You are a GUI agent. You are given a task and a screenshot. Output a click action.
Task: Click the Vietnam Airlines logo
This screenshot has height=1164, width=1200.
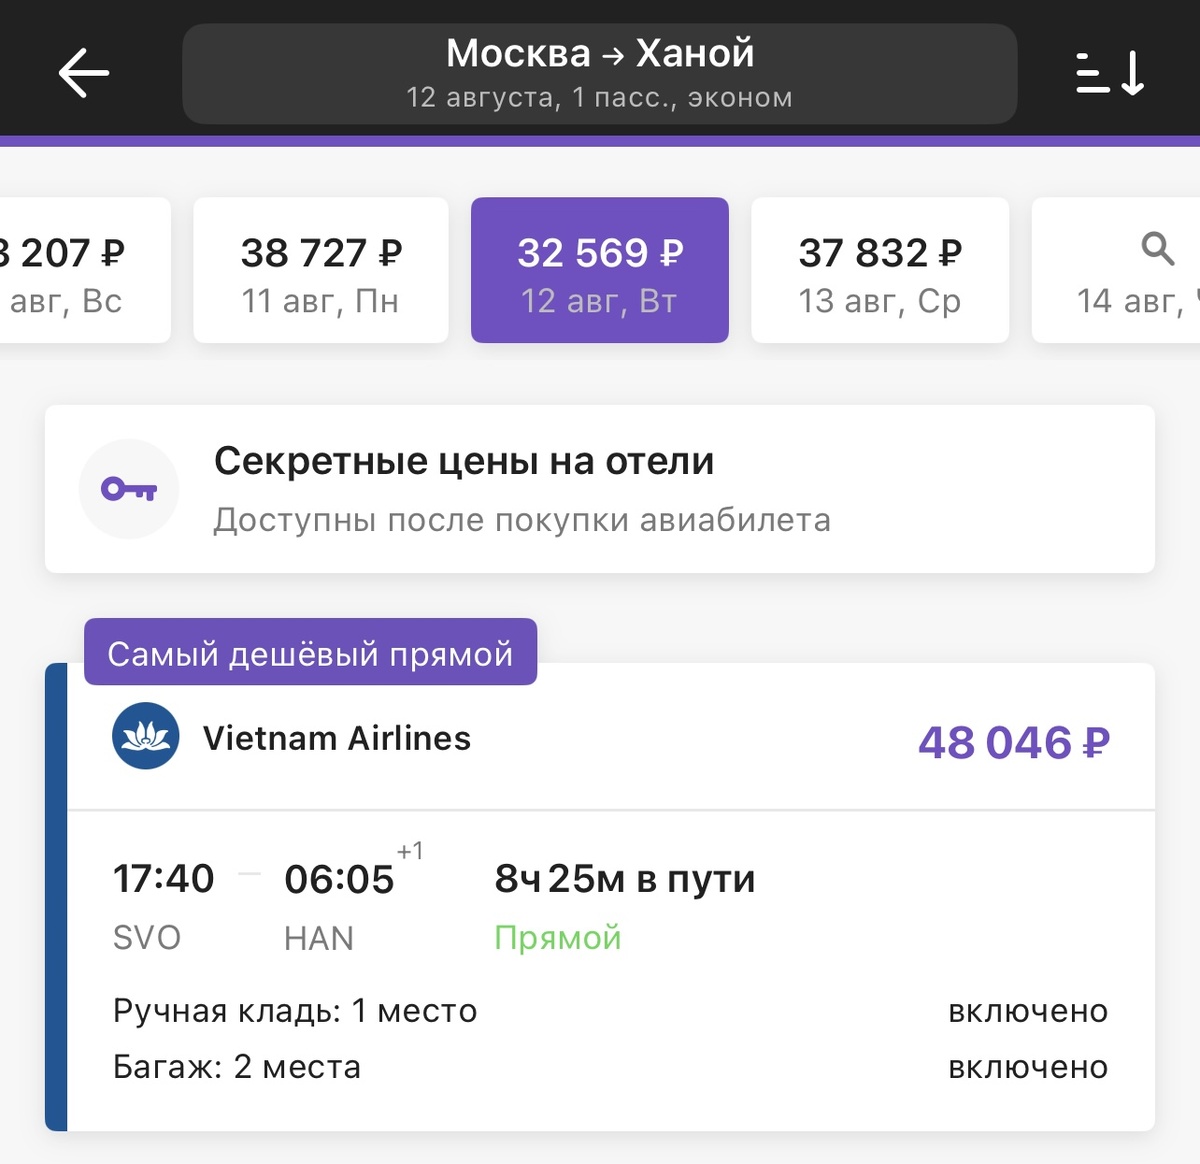click(147, 737)
